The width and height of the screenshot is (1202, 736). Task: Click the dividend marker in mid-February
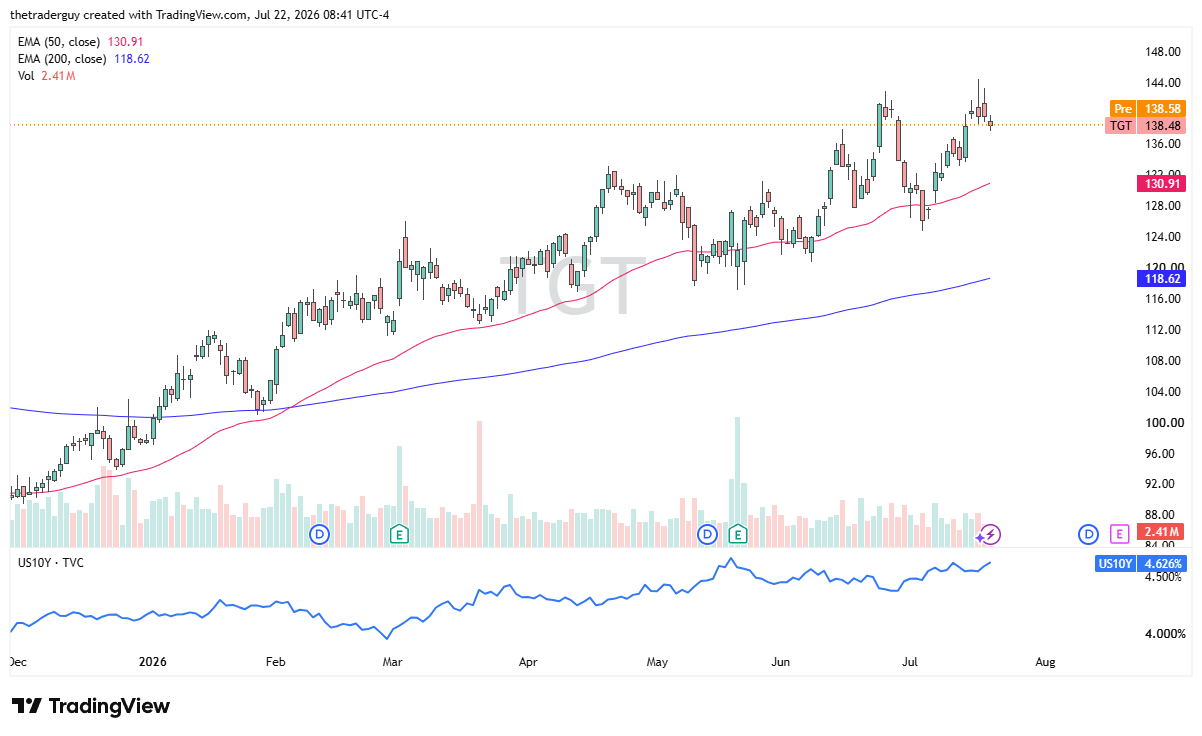tap(320, 534)
